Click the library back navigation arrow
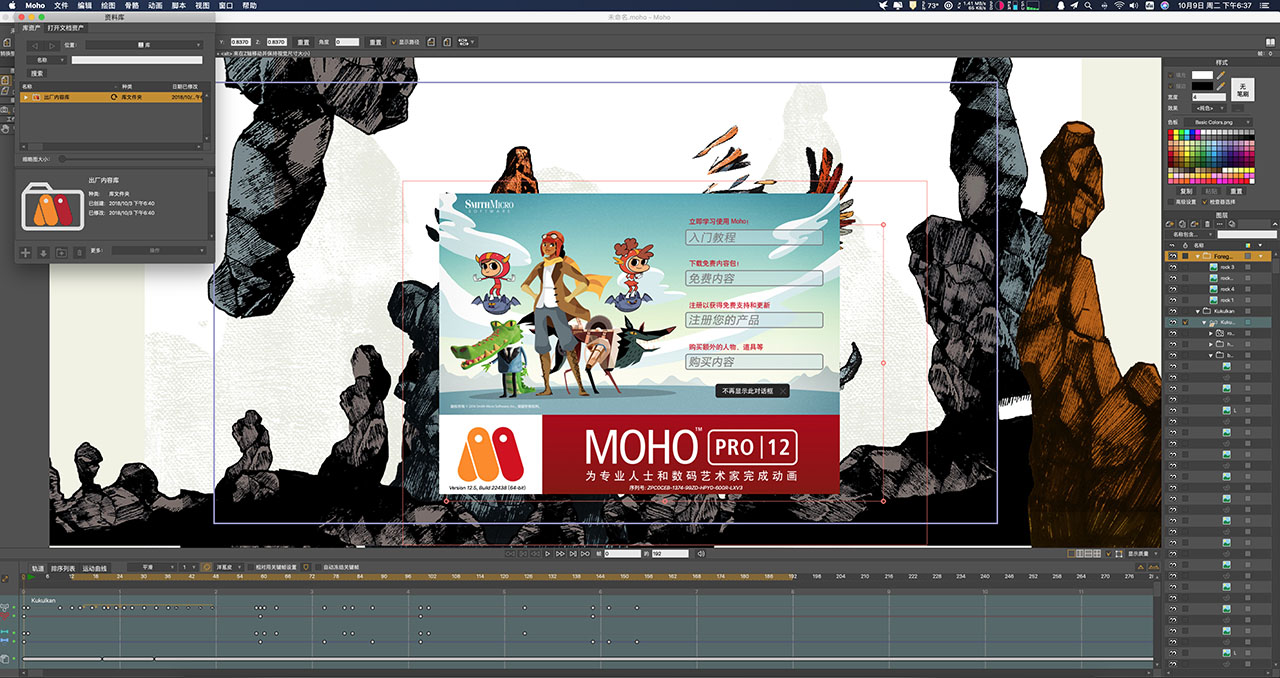Viewport: 1280px width, 678px height. coord(34,45)
